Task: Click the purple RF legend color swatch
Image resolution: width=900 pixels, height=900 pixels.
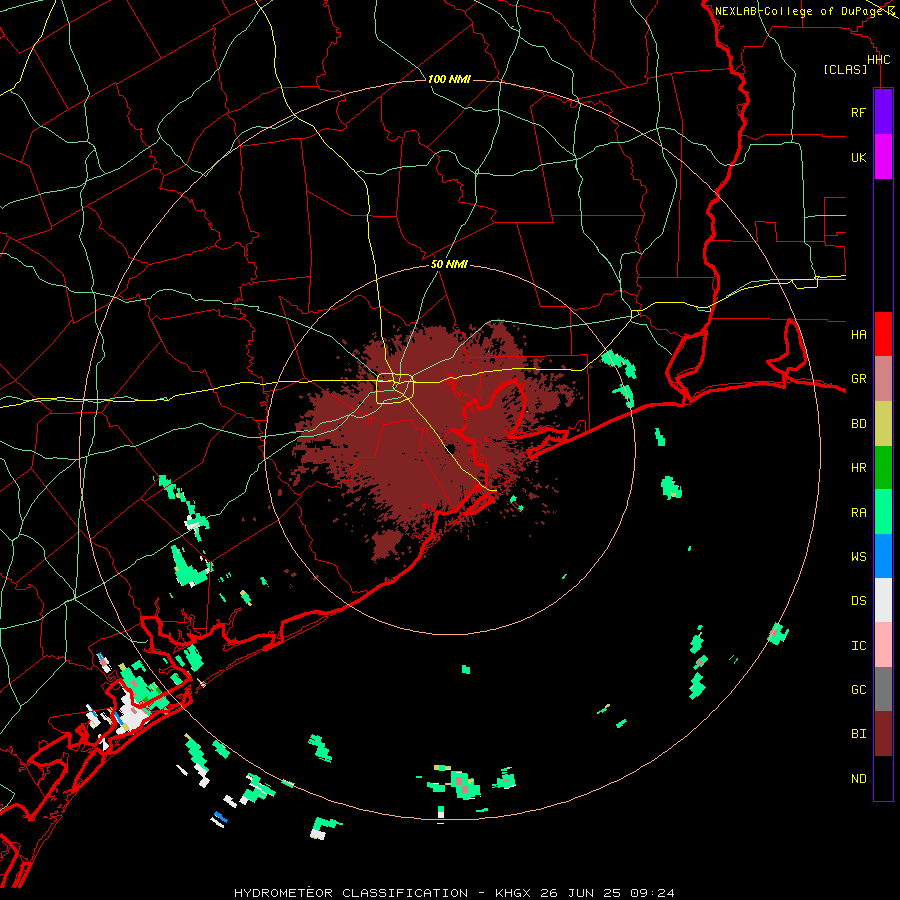Action: (x=883, y=112)
